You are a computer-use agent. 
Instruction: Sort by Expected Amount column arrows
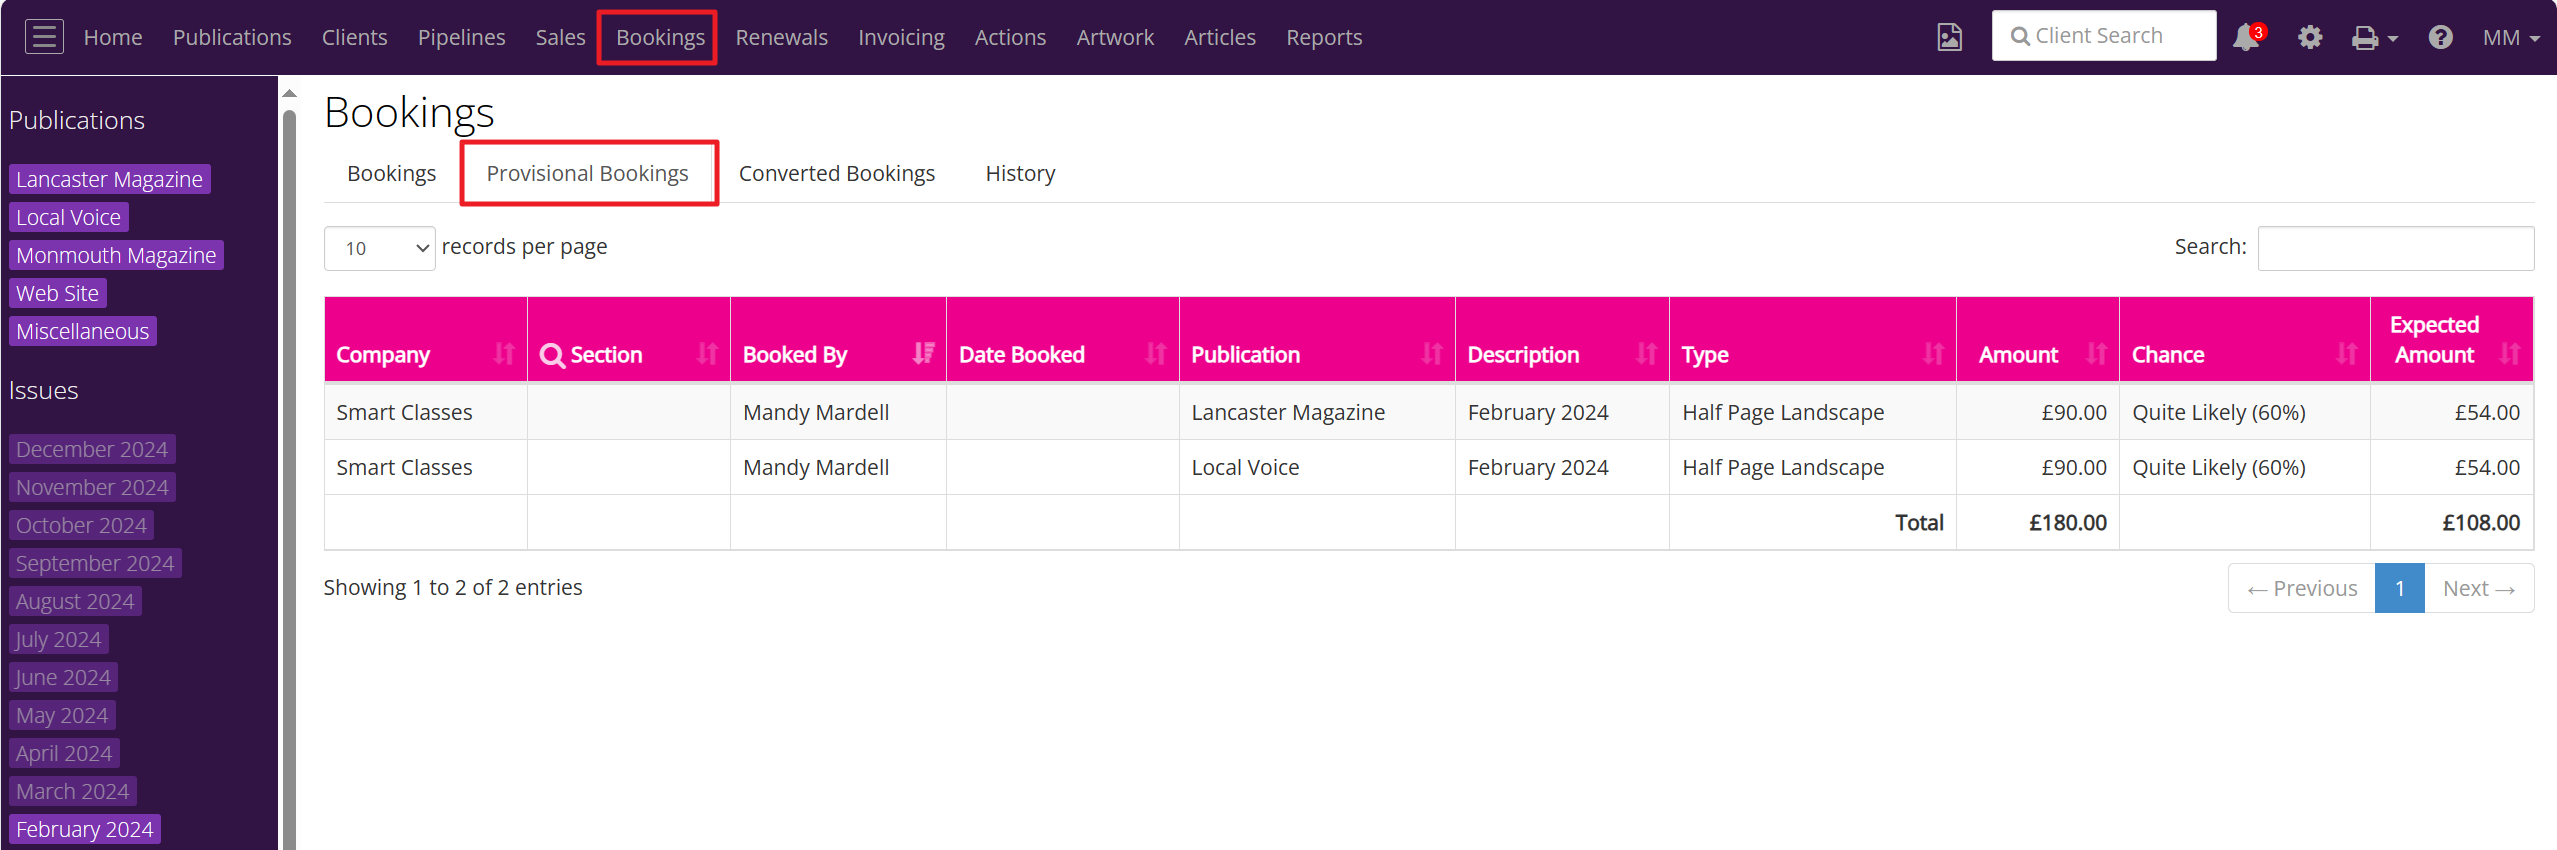point(2510,353)
